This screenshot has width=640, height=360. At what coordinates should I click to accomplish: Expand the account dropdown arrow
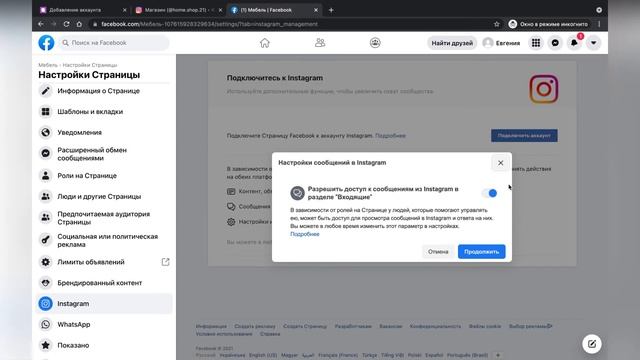click(593, 43)
